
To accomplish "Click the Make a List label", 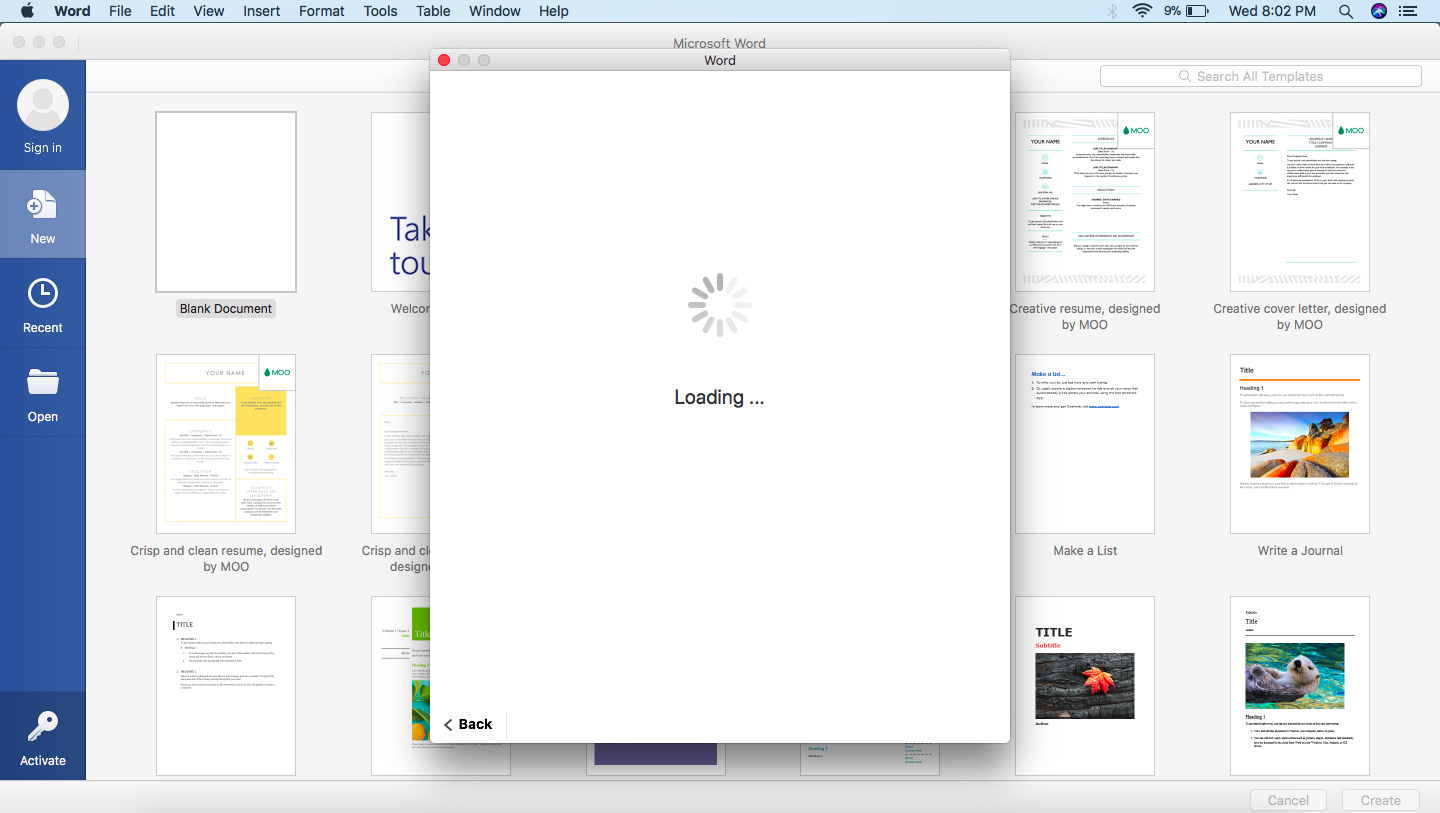I will coord(1085,551).
